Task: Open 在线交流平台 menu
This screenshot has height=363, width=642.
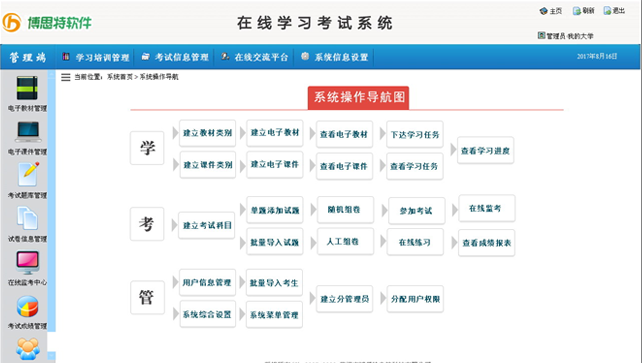Action: [255, 57]
